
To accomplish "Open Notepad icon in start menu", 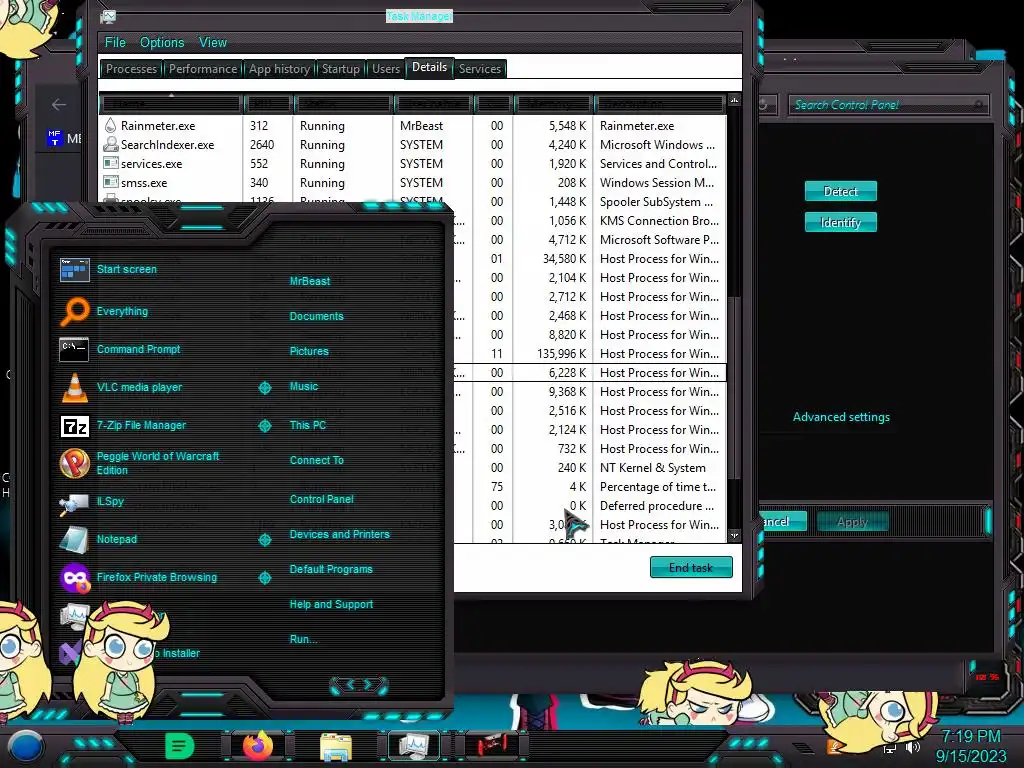I will (74, 540).
